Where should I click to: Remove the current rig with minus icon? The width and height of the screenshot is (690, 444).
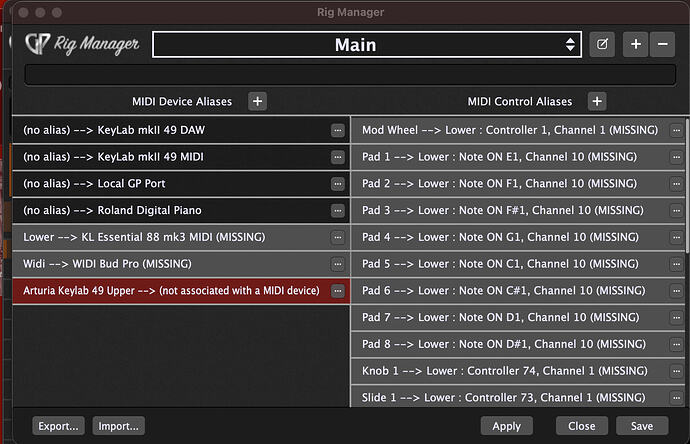point(663,44)
